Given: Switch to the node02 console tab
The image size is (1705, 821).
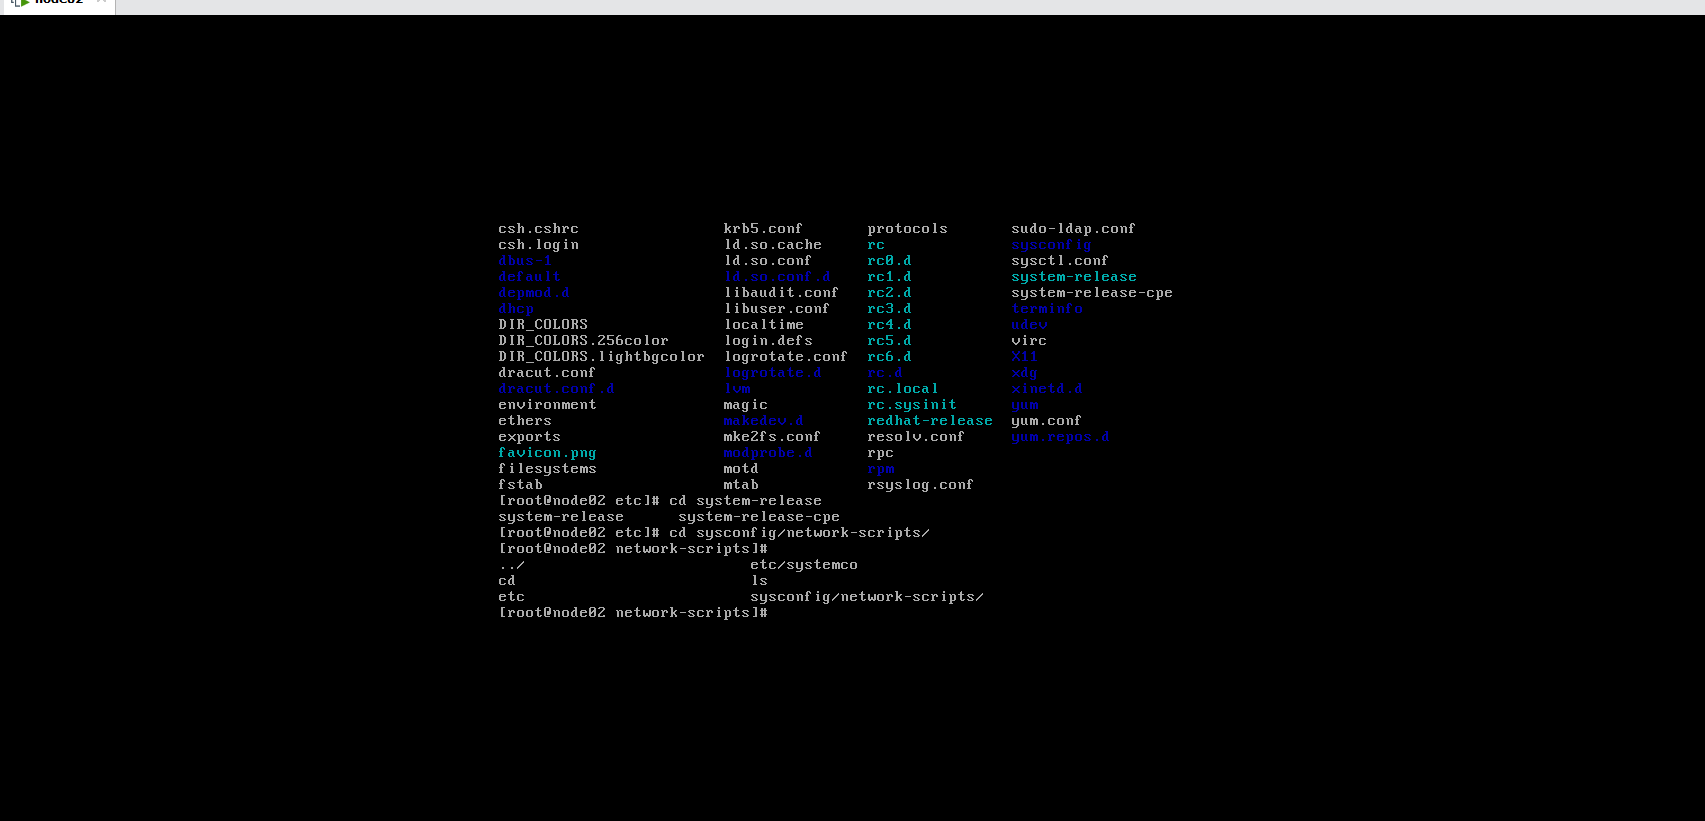Looking at the screenshot, I should 58,4.
